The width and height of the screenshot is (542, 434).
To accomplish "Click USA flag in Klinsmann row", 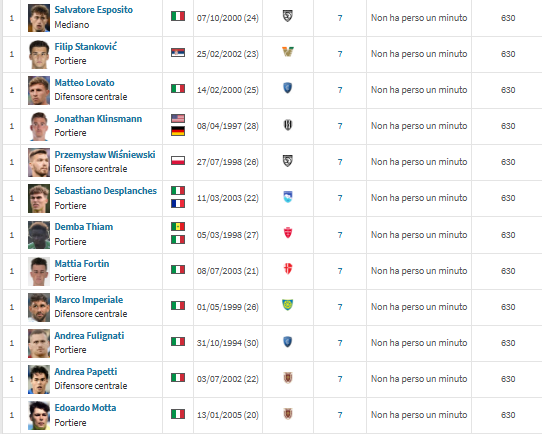I will tap(178, 119).
